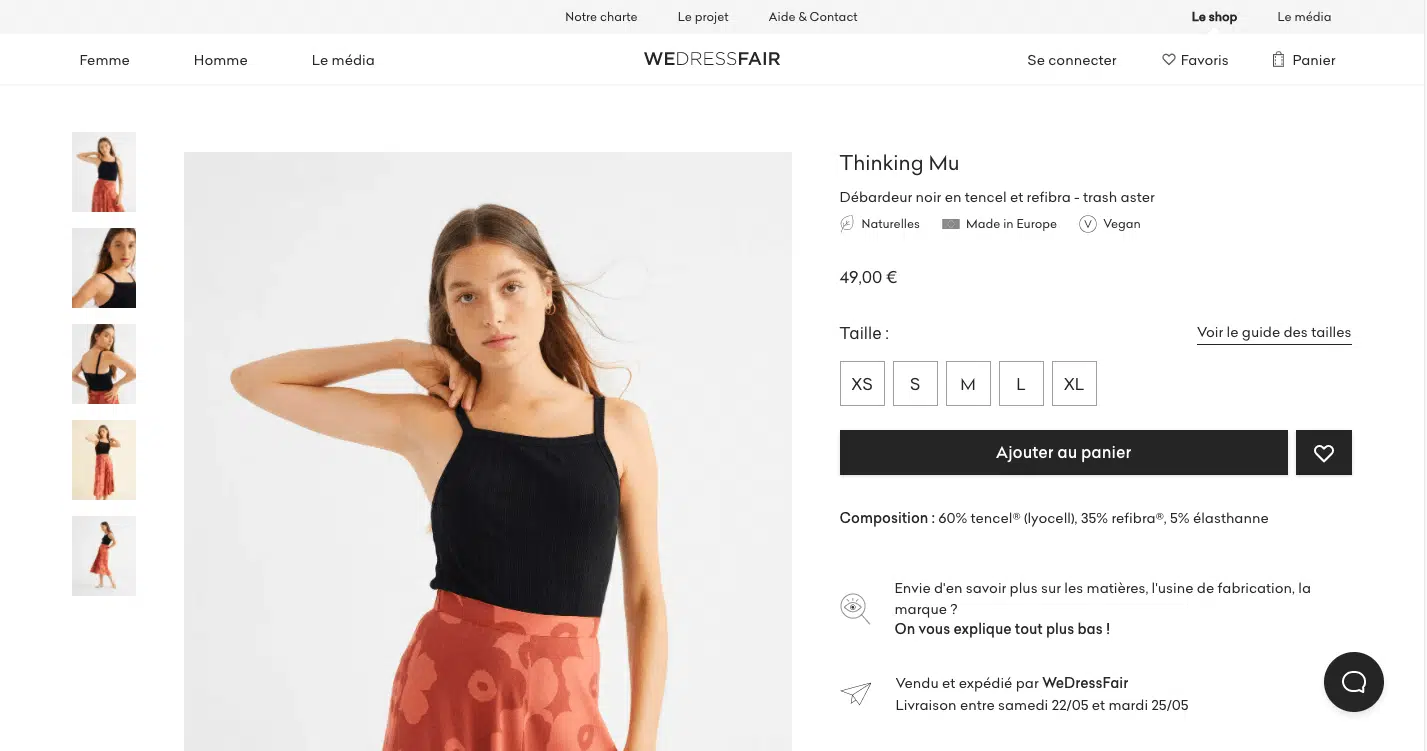This screenshot has height=751, width=1427.
Task: Click the Favoris heart icon in header
Action: point(1168,60)
